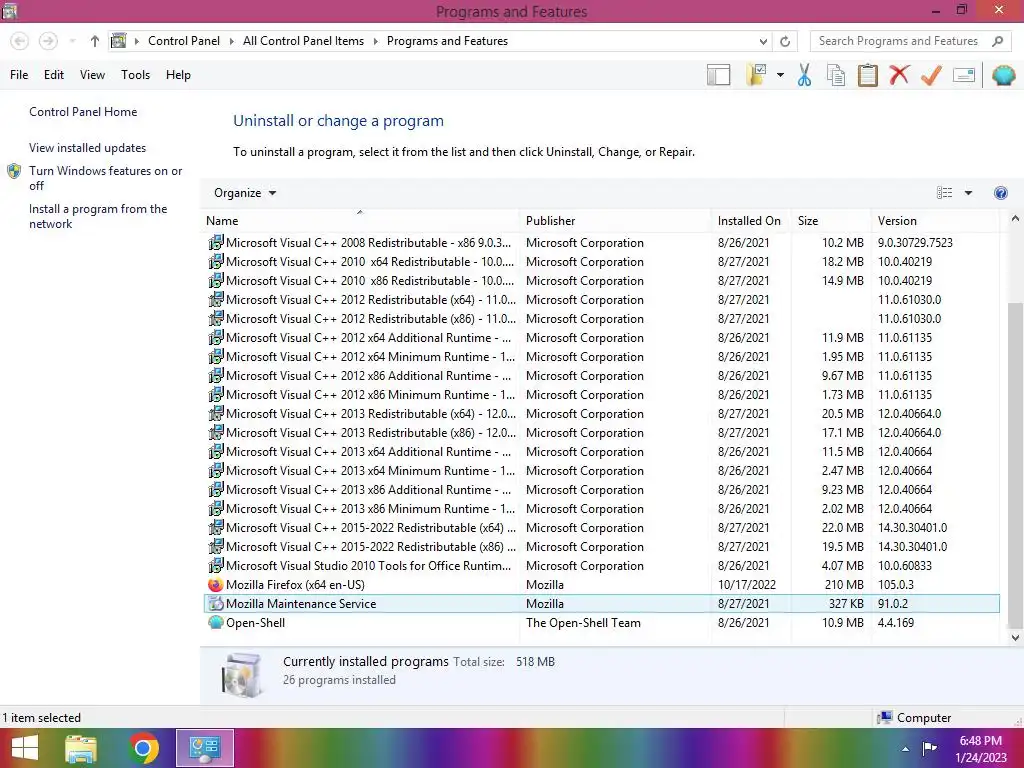Click the Paste clipboard toolbar icon
This screenshot has height=768, width=1024.
pos(867,75)
